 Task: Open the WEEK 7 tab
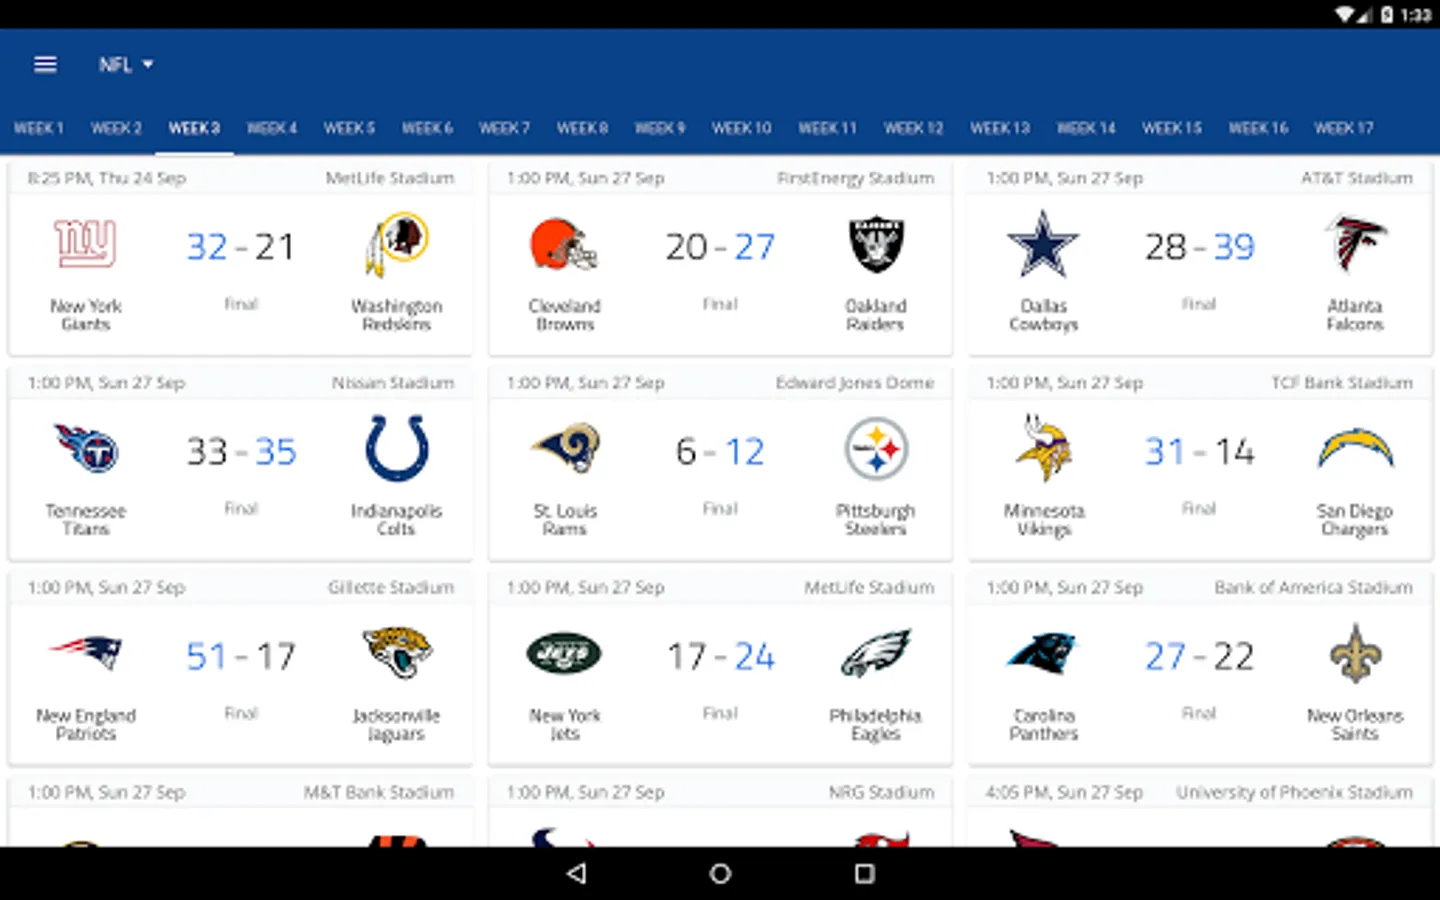point(504,128)
